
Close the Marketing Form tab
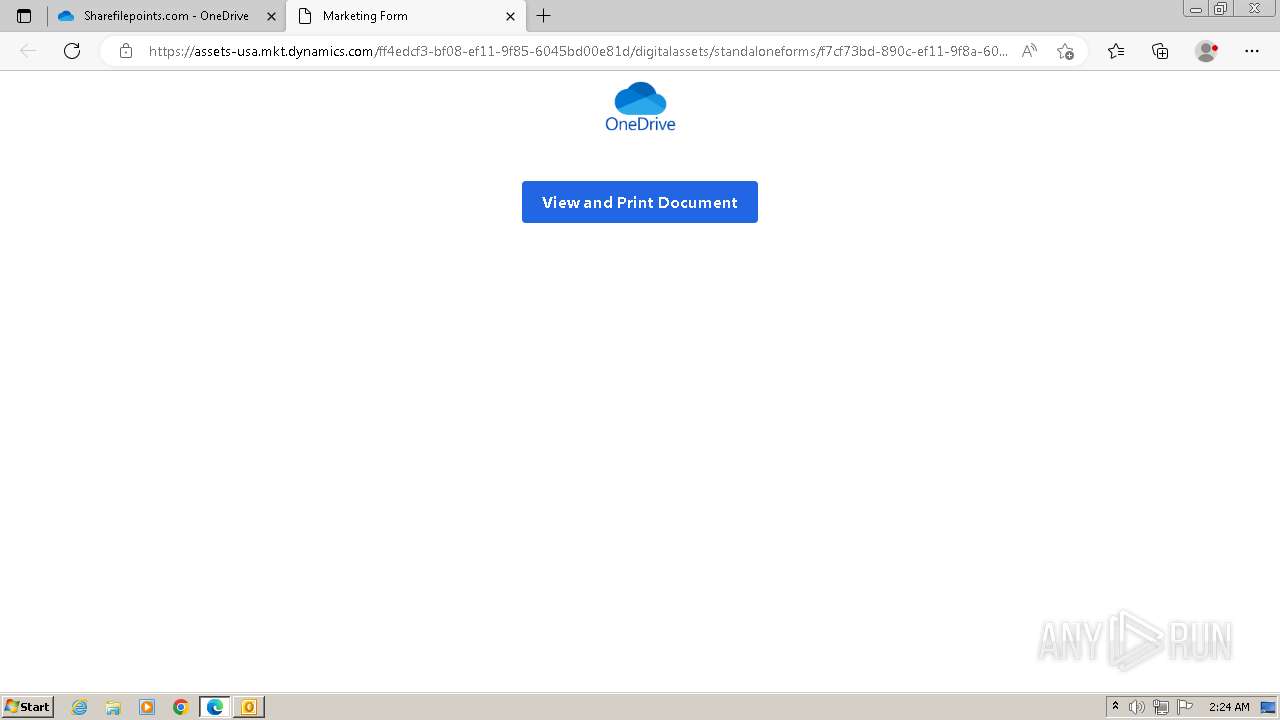click(x=510, y=16)
